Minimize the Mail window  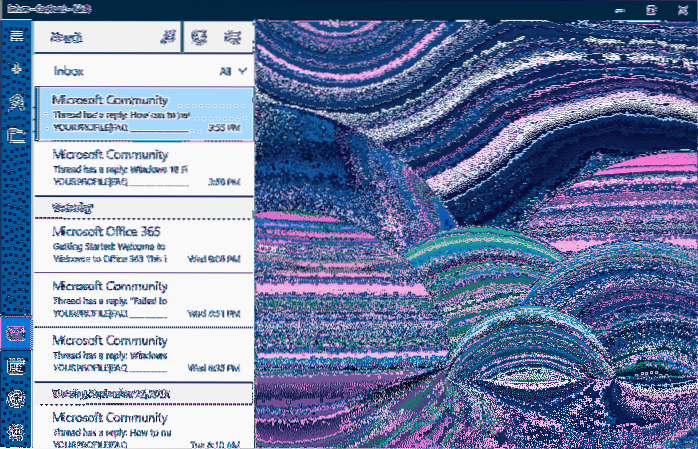coord(620,10)
